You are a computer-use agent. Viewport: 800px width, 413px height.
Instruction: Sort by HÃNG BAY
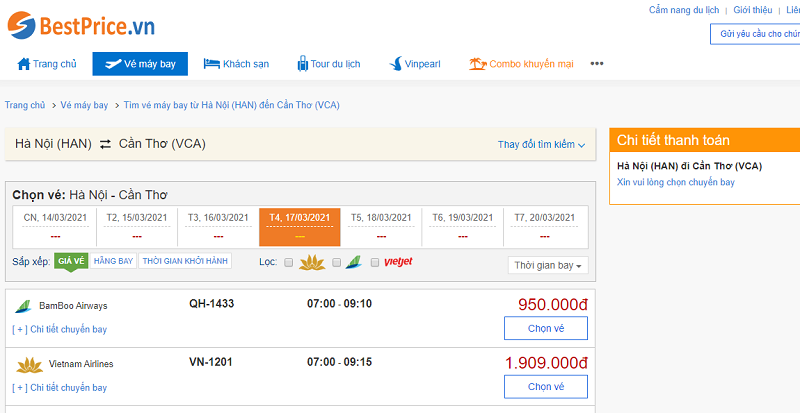point(113,261)
